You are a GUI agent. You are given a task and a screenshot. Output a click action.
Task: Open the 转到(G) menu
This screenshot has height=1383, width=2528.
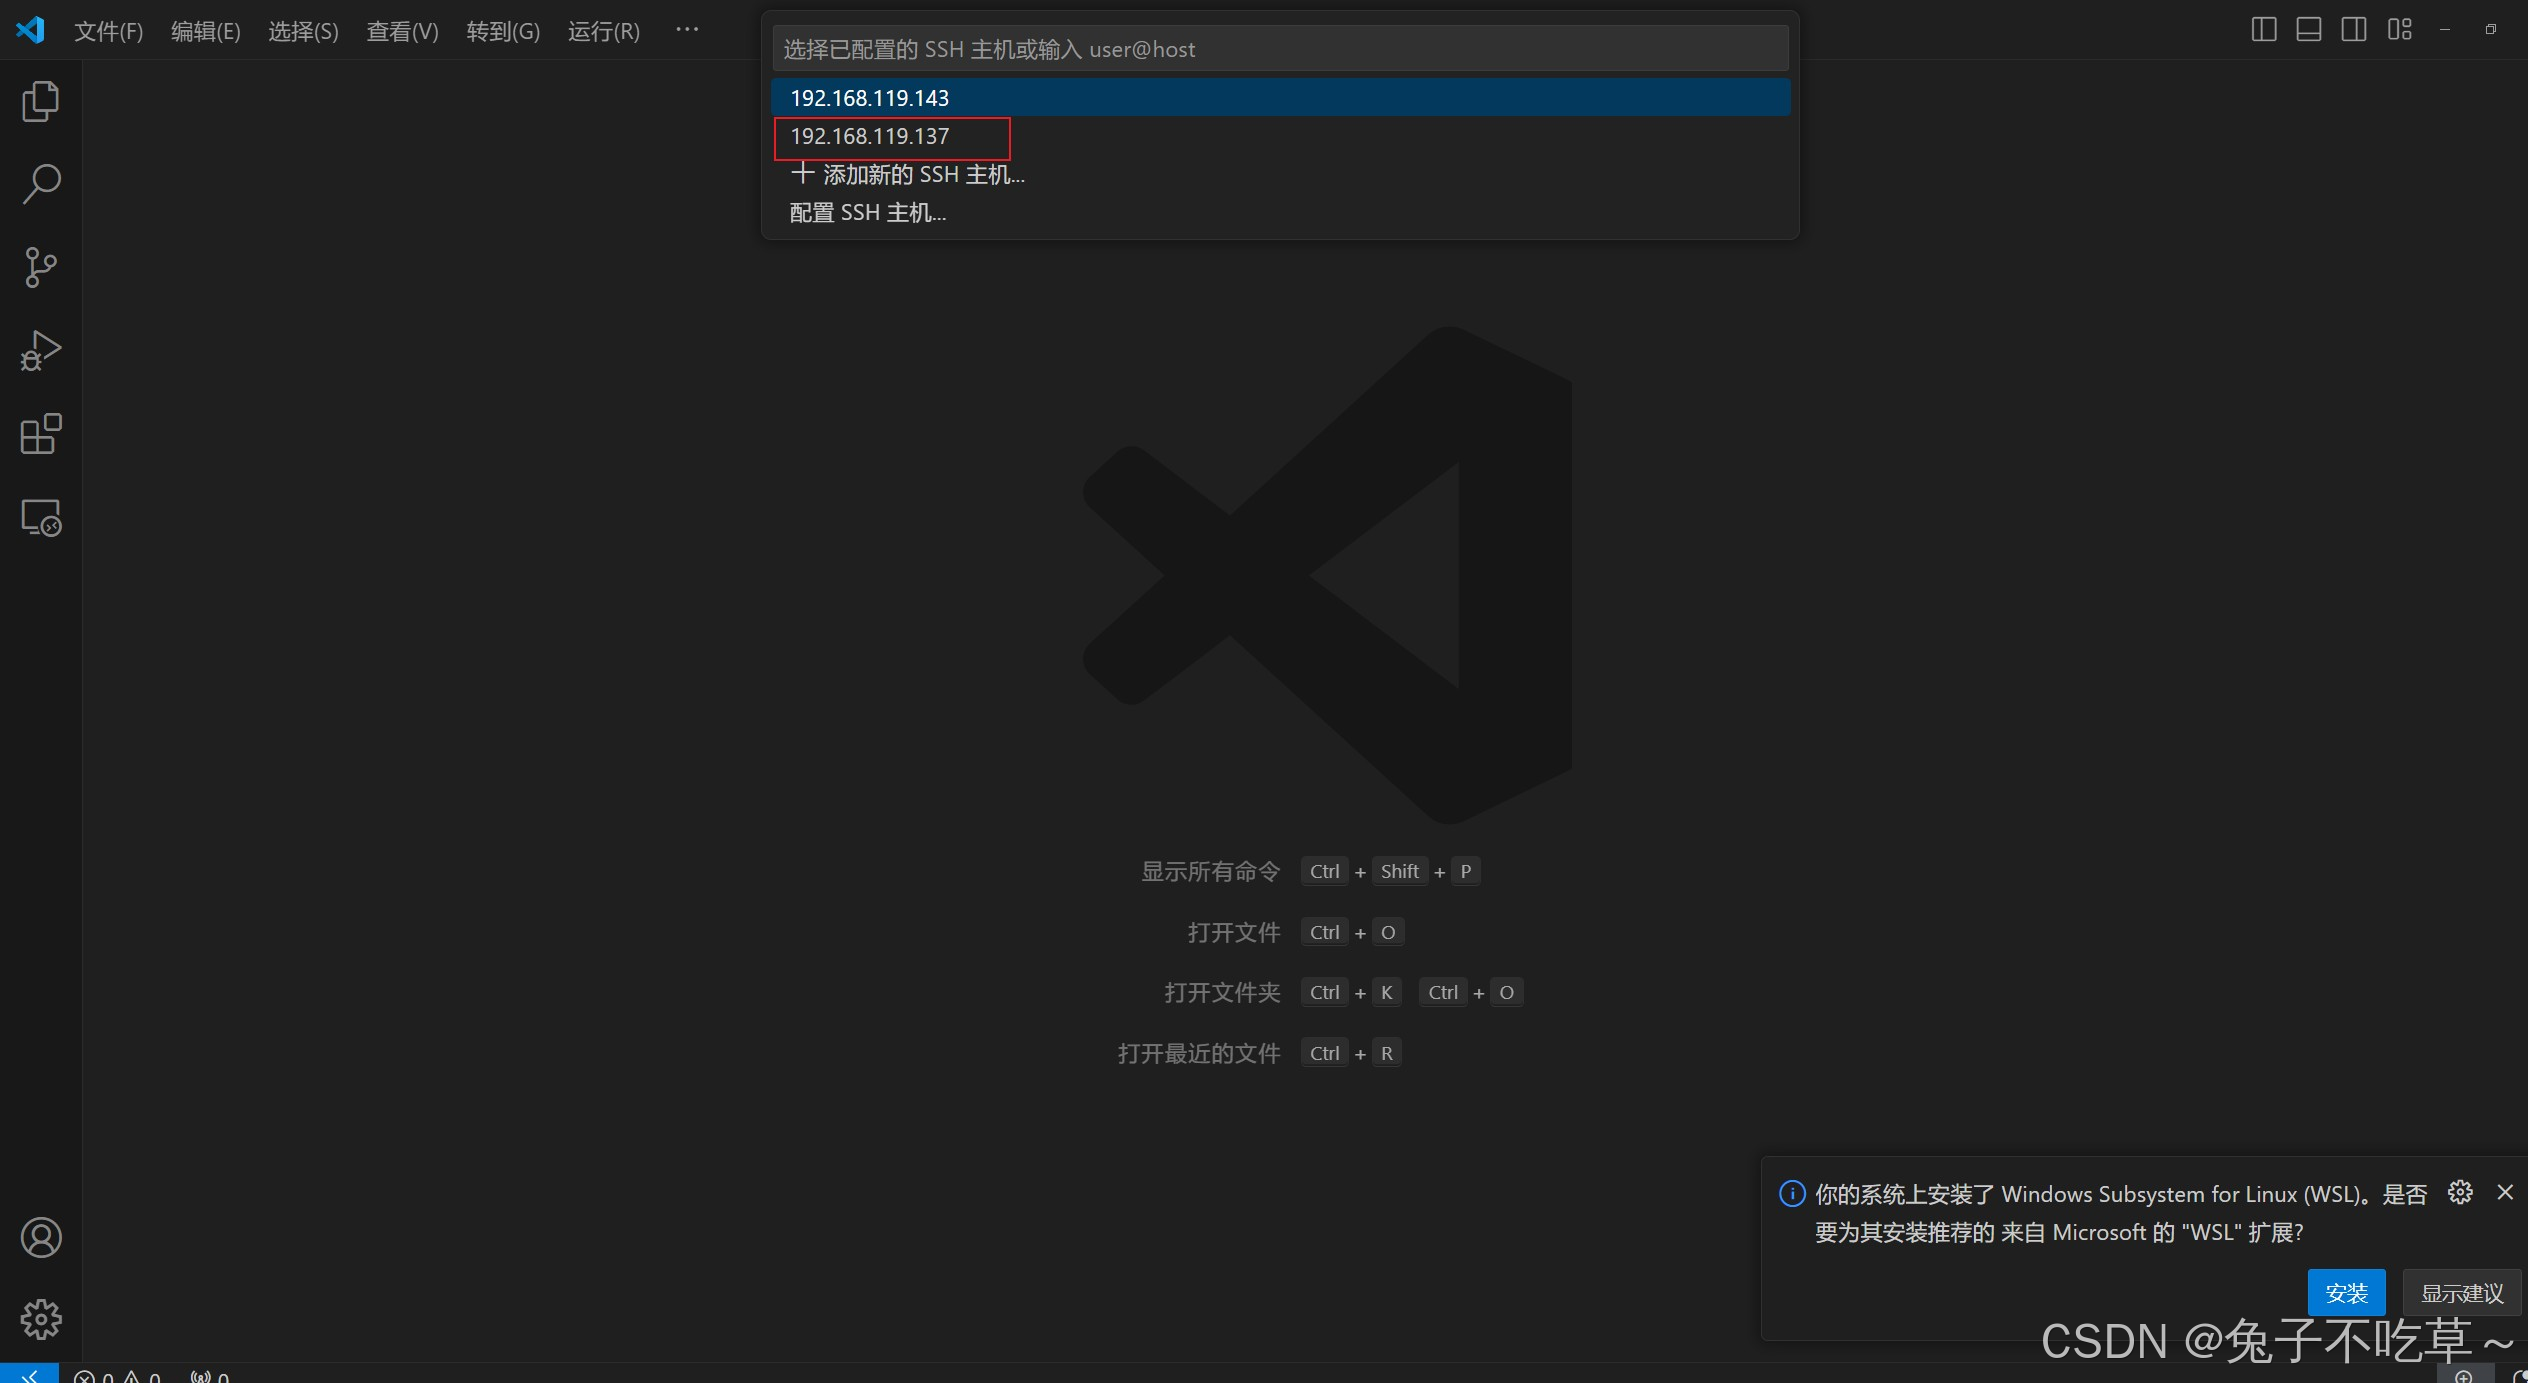click(503, 31)
